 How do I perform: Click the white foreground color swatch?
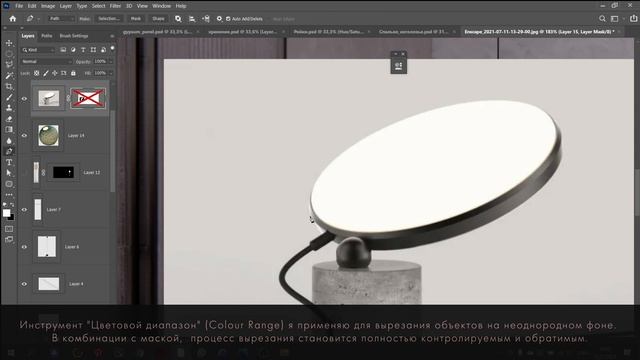point(7,213)
